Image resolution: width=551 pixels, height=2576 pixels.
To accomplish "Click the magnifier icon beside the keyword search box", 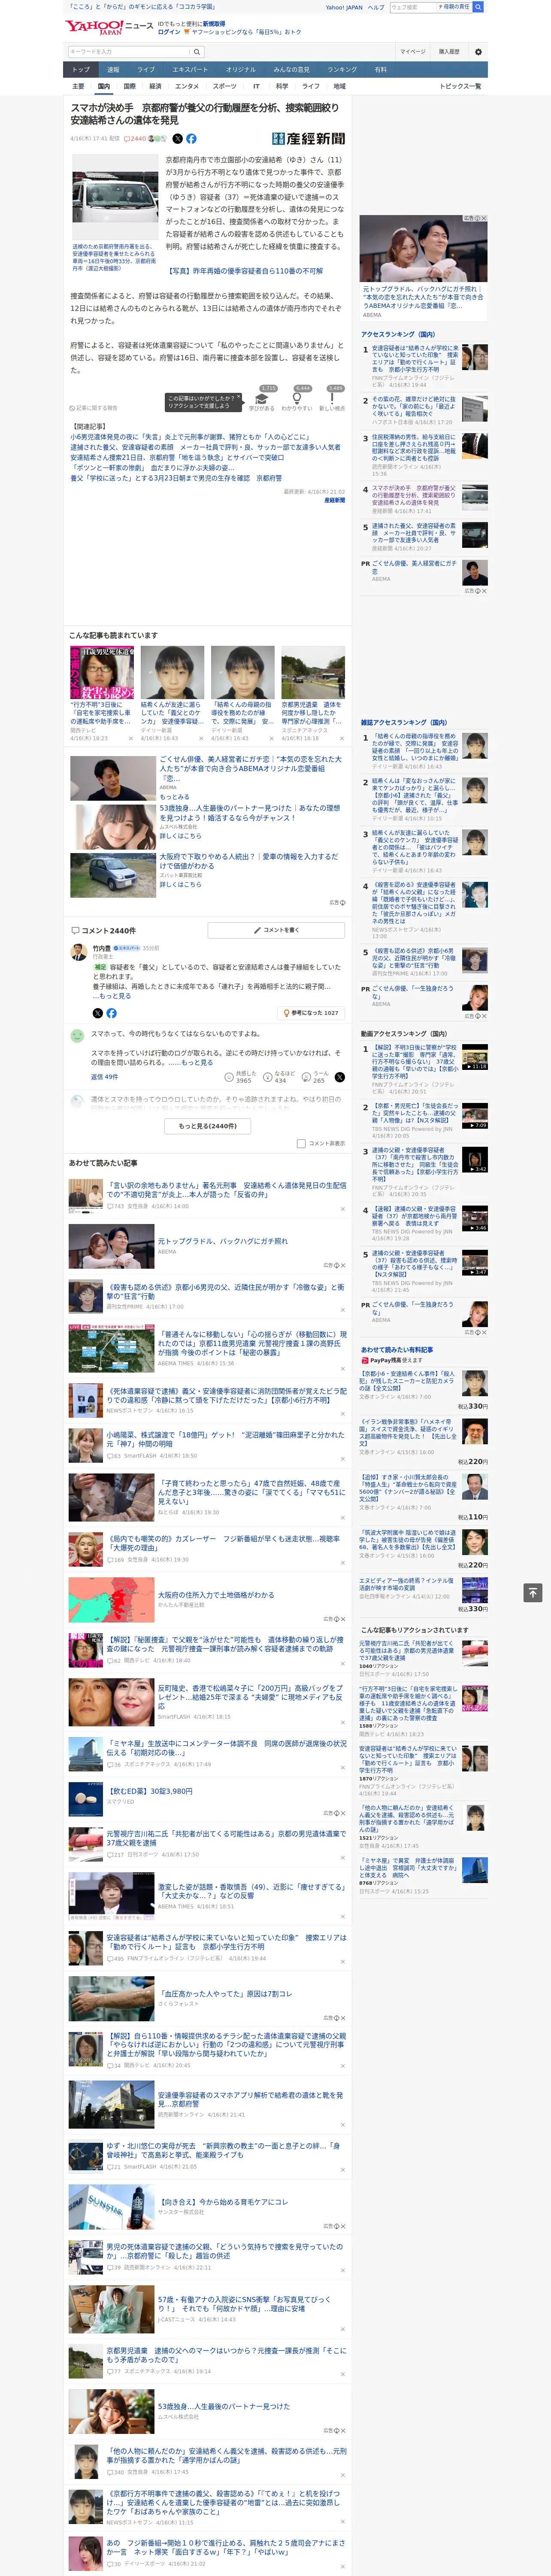I will click(196, 52).
